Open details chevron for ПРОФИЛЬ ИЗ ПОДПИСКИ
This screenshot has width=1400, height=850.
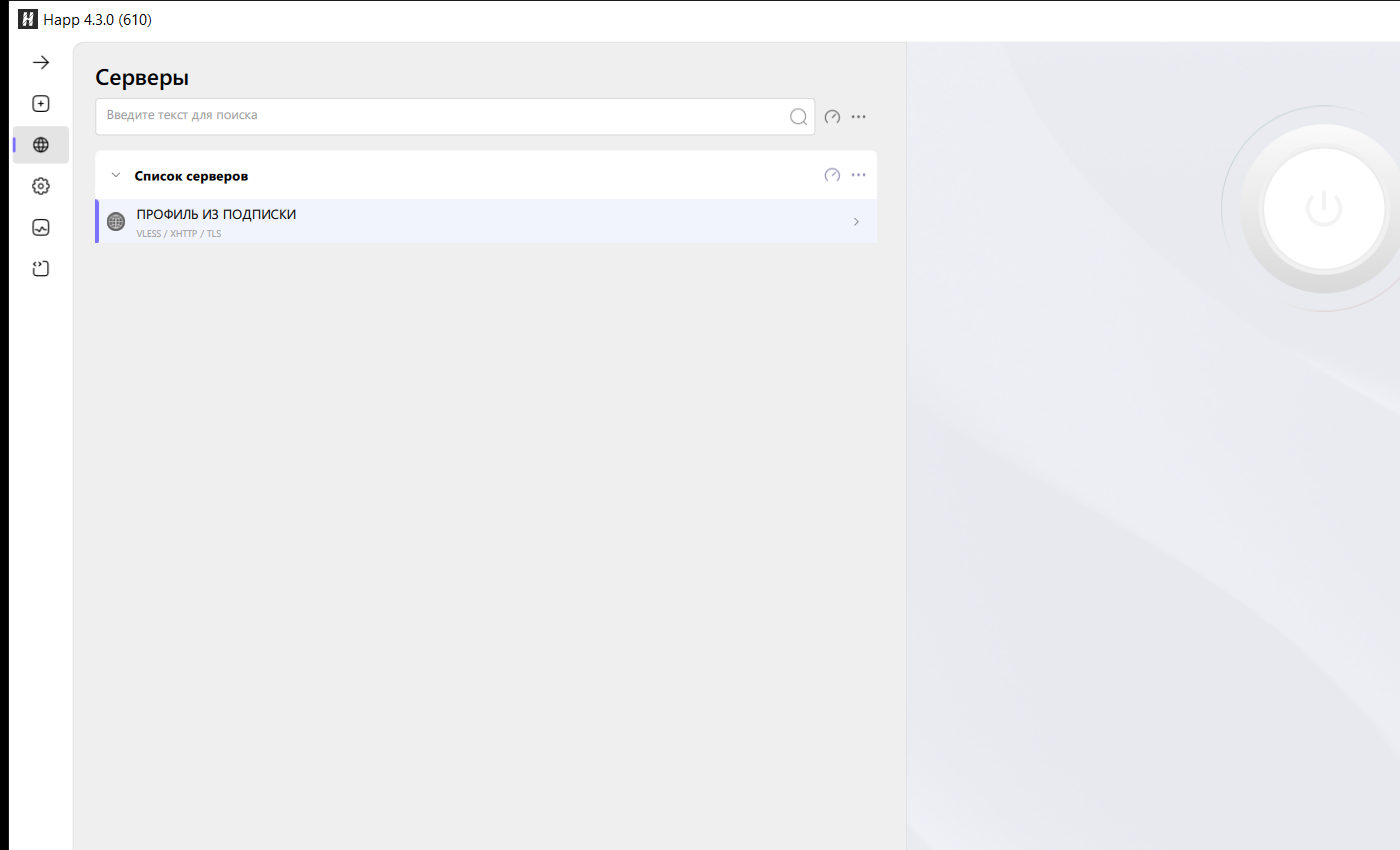tap(856, 221)
